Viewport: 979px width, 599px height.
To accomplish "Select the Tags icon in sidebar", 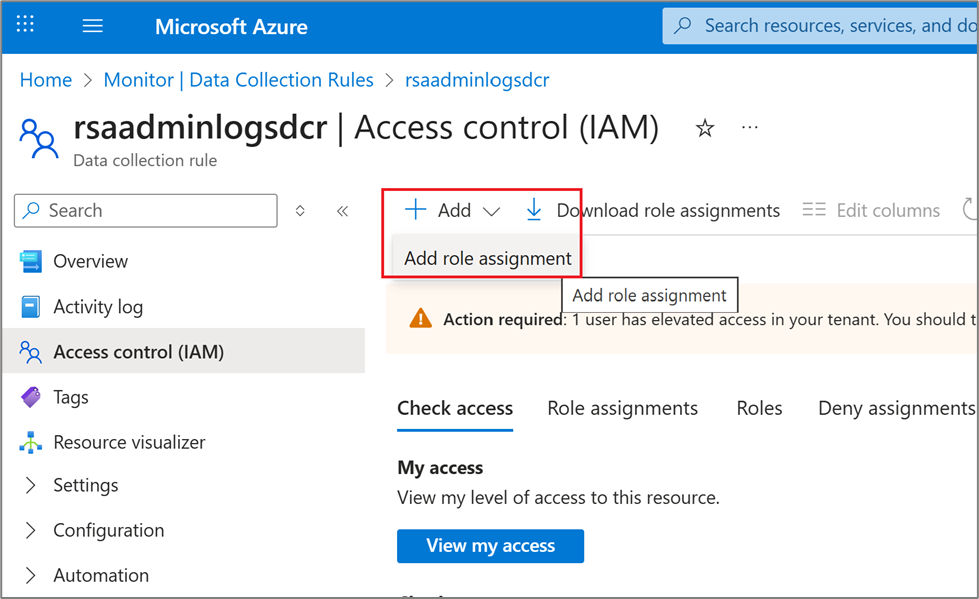I will tap(31, 397).
